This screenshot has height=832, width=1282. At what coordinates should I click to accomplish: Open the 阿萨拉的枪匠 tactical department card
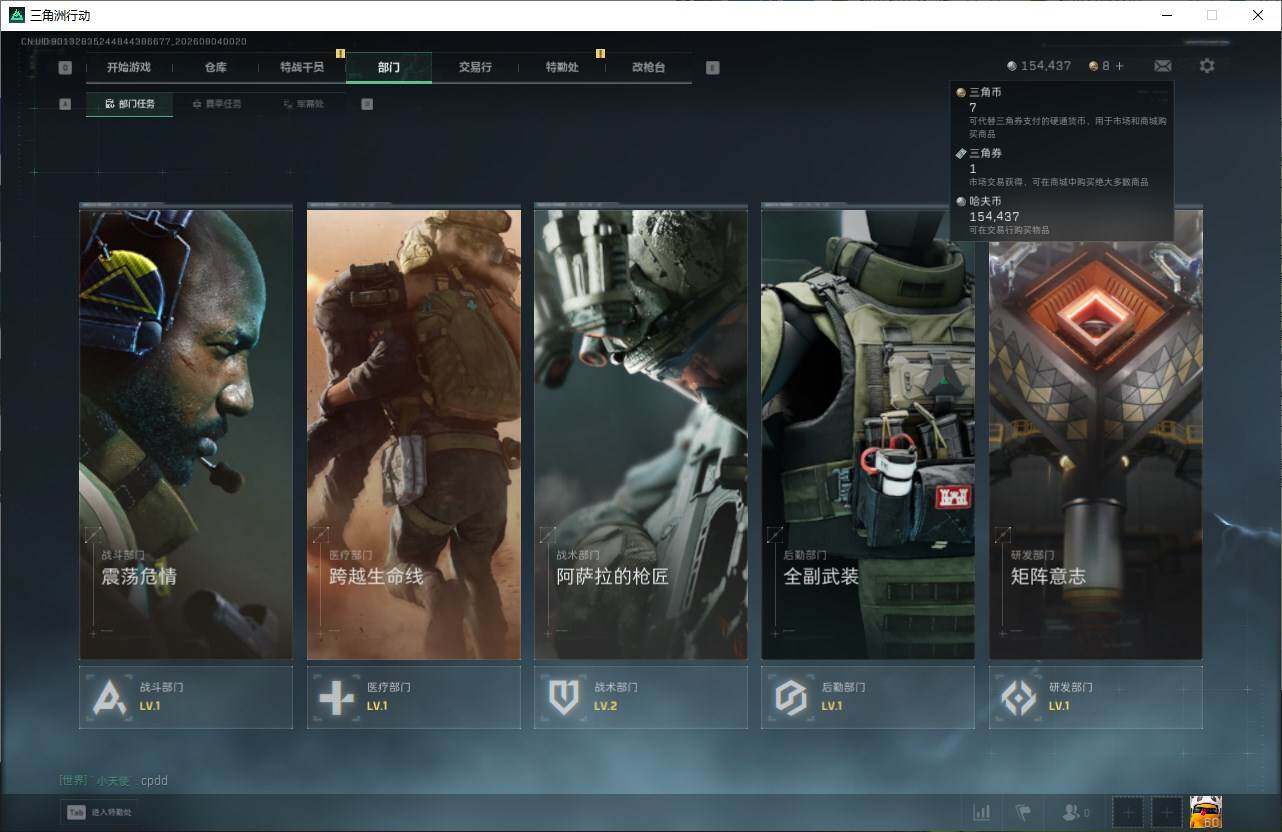pyautogui.click(x=641, y=432)
